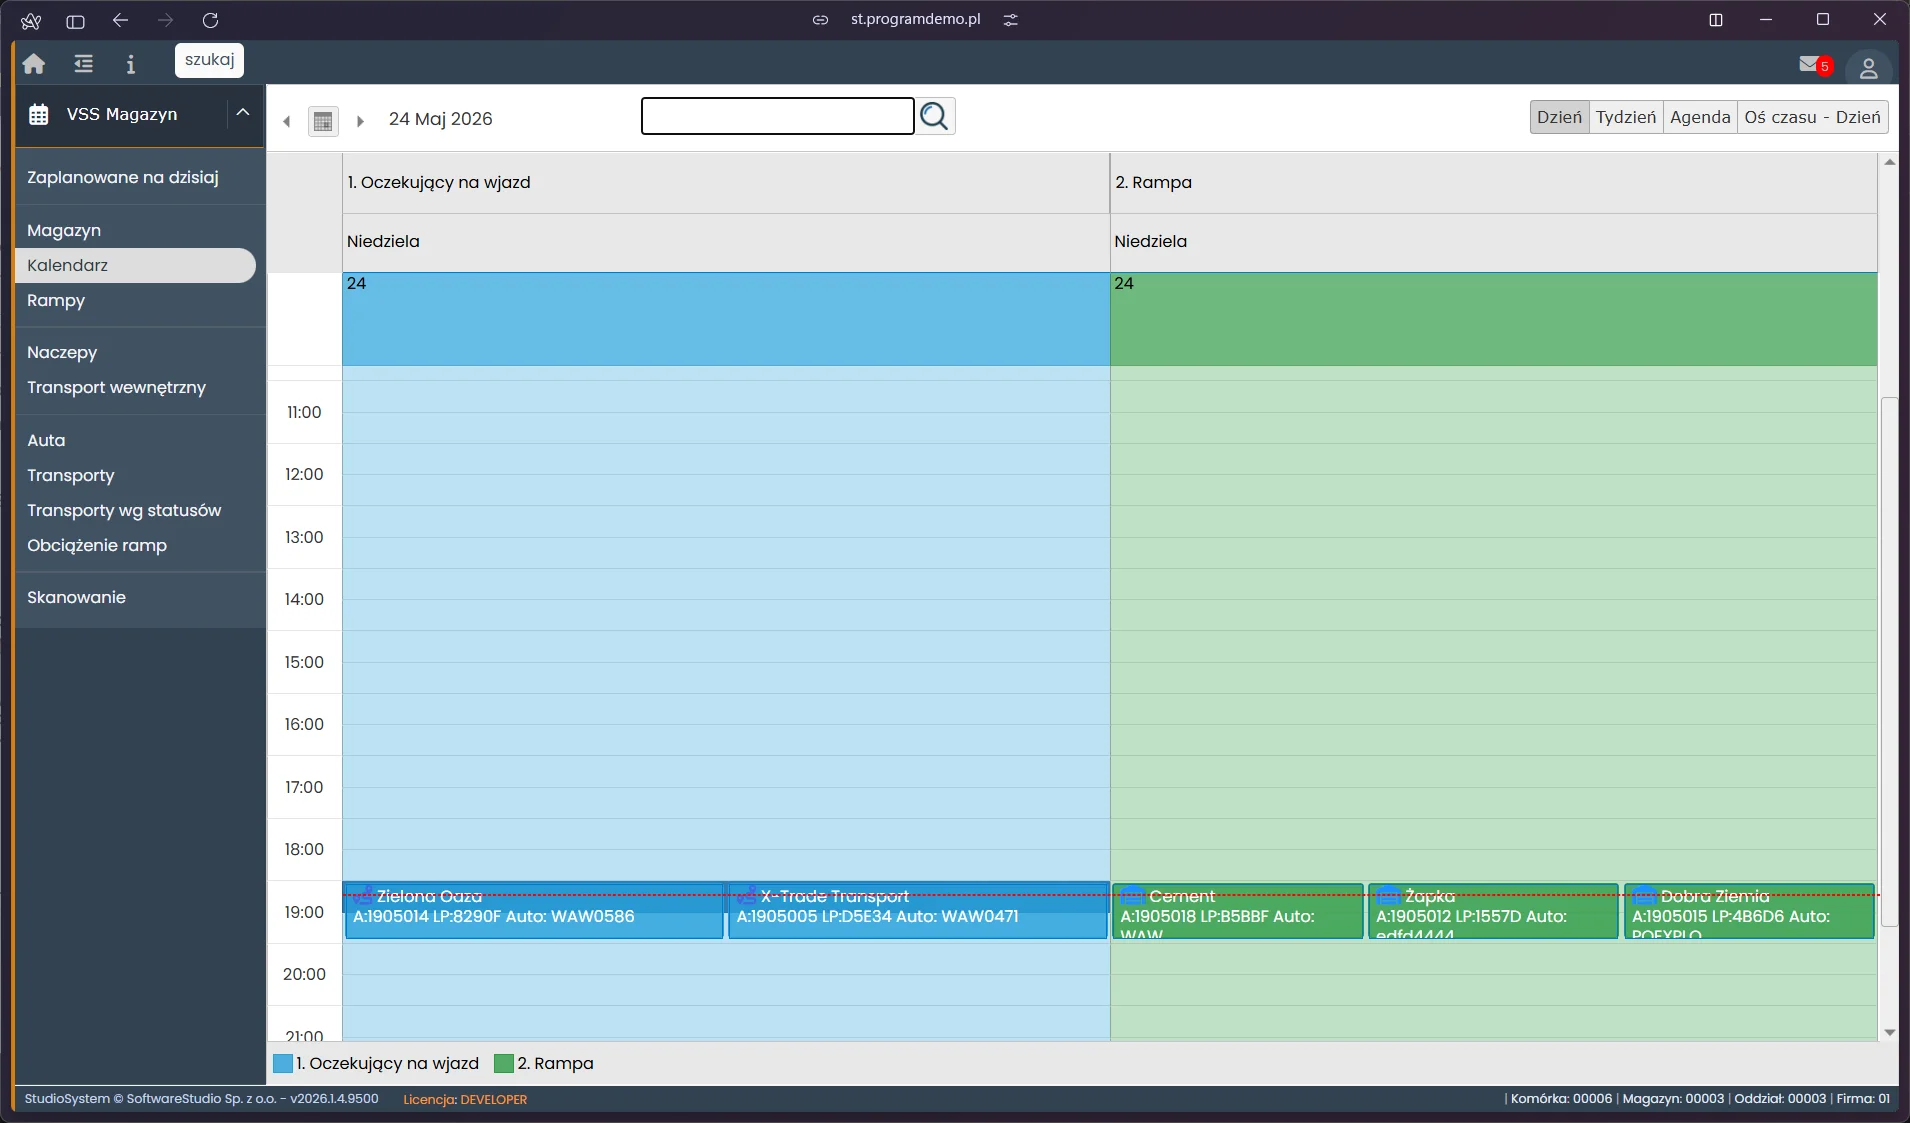
Task: Open the Transporty menu item
Action: pyautogui.click(x=71, y=475)
